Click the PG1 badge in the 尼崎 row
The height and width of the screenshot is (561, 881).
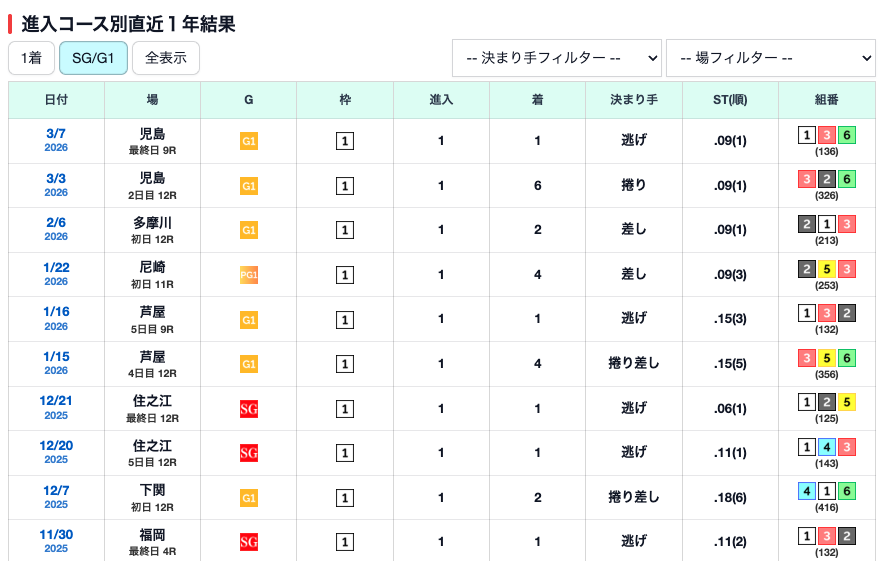(249, 275)
